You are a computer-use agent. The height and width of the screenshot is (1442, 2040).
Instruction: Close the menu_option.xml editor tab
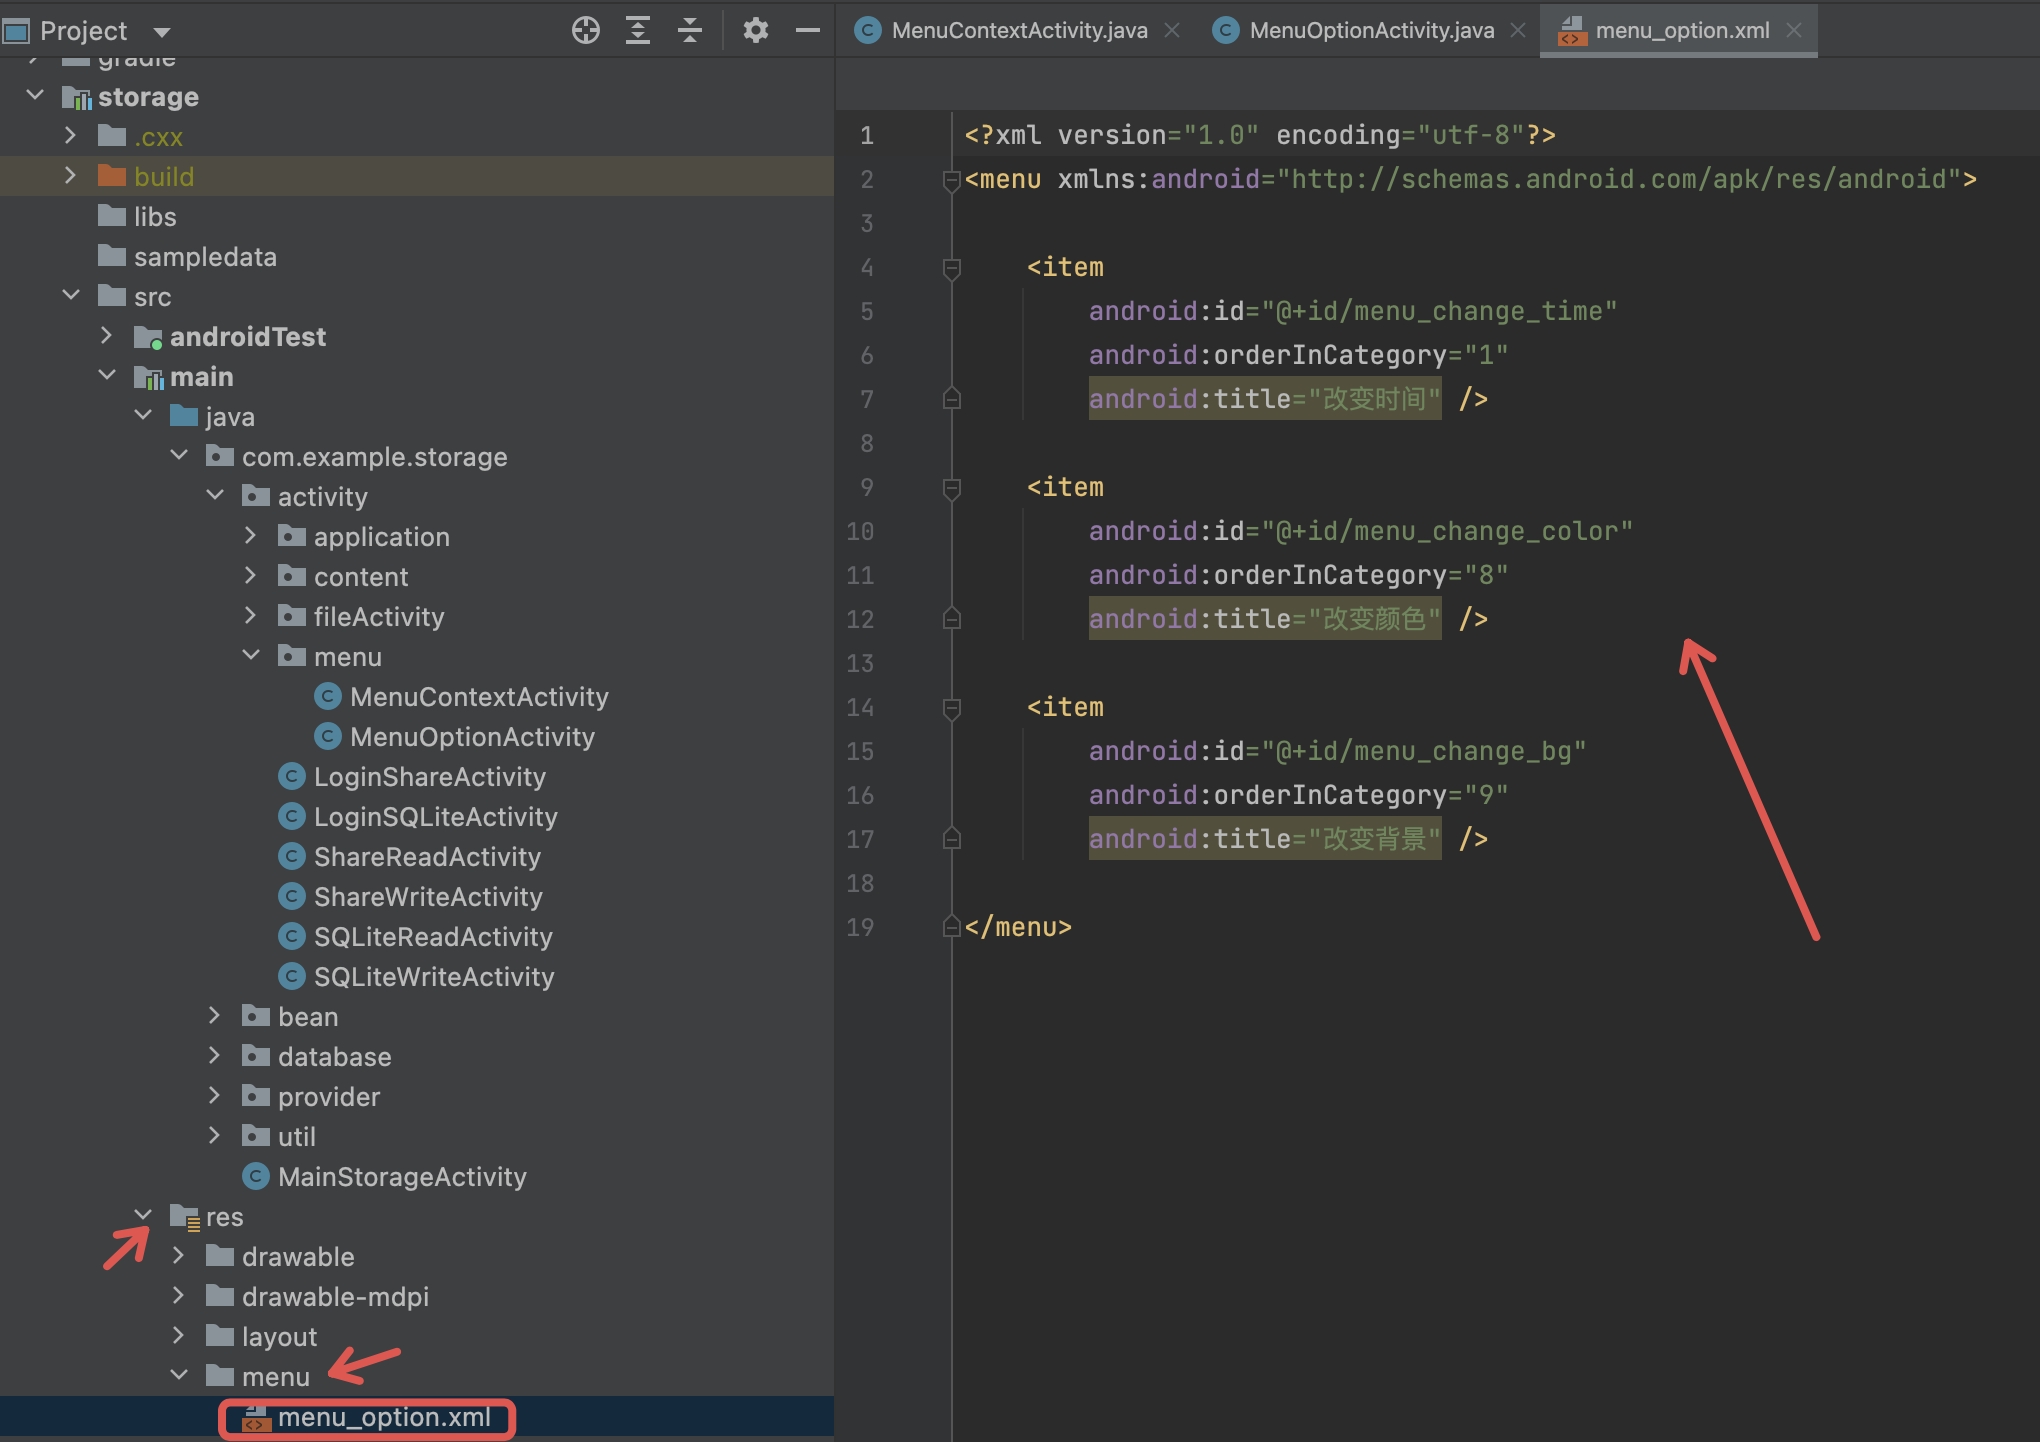click(1794, 31)
